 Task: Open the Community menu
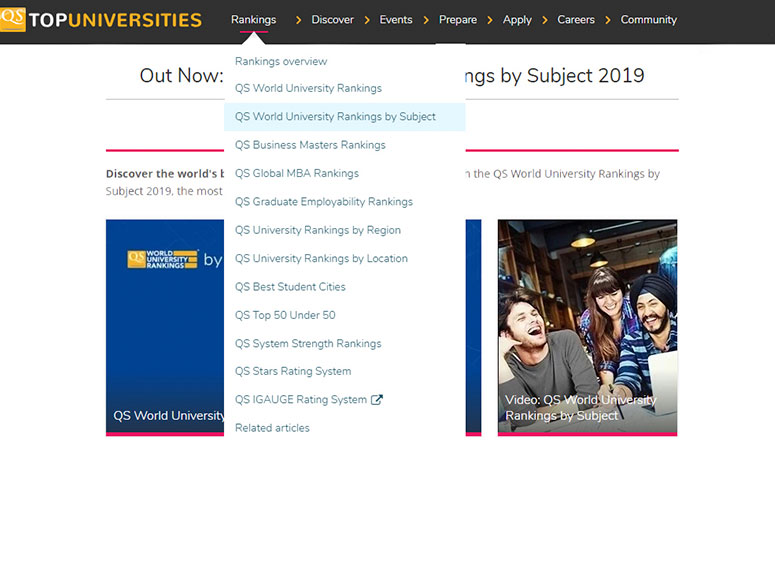click(x=648, y=20)
